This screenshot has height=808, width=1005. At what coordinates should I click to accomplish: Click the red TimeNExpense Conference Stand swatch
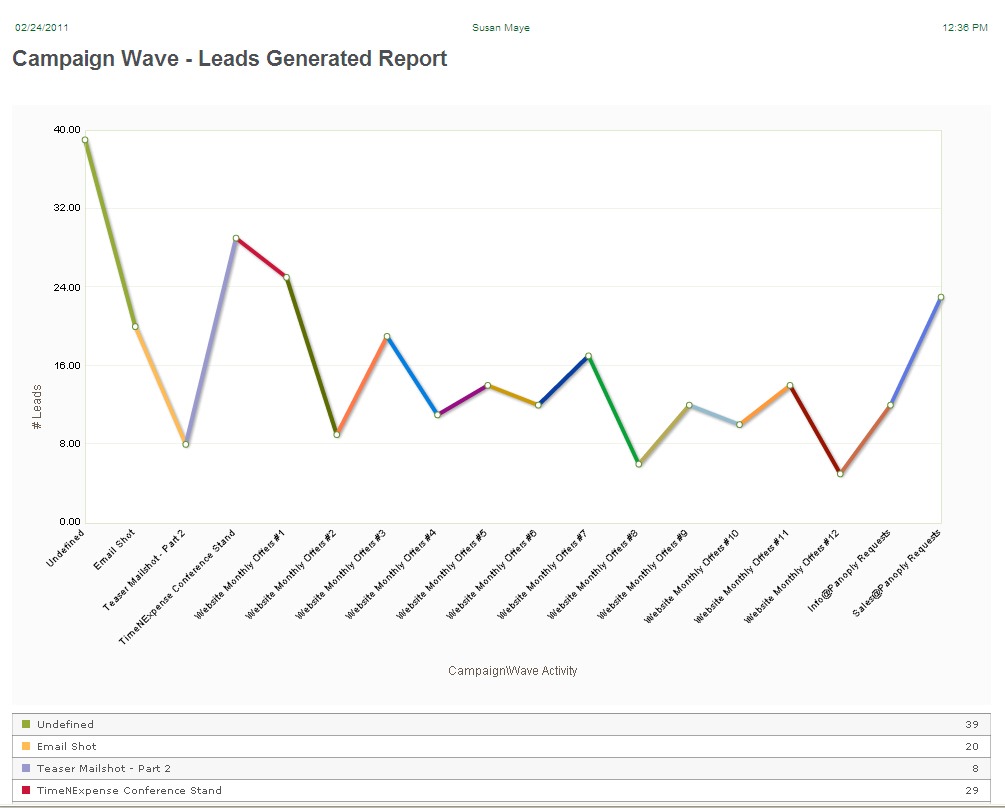coord(26,790)
